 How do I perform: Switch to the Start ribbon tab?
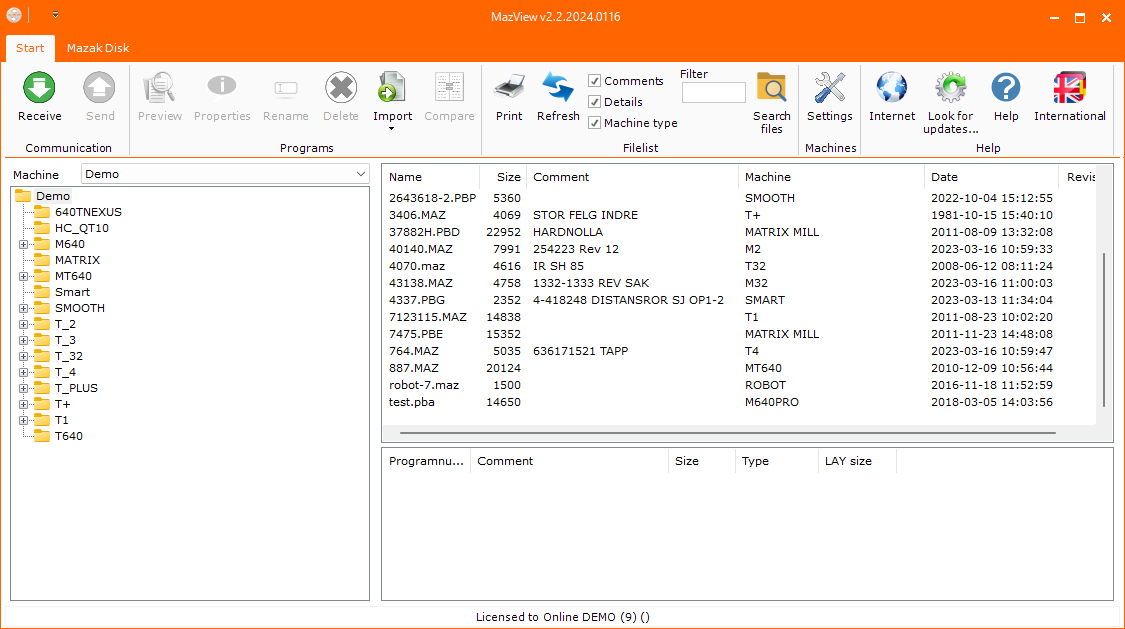click(x=30, y=48)
